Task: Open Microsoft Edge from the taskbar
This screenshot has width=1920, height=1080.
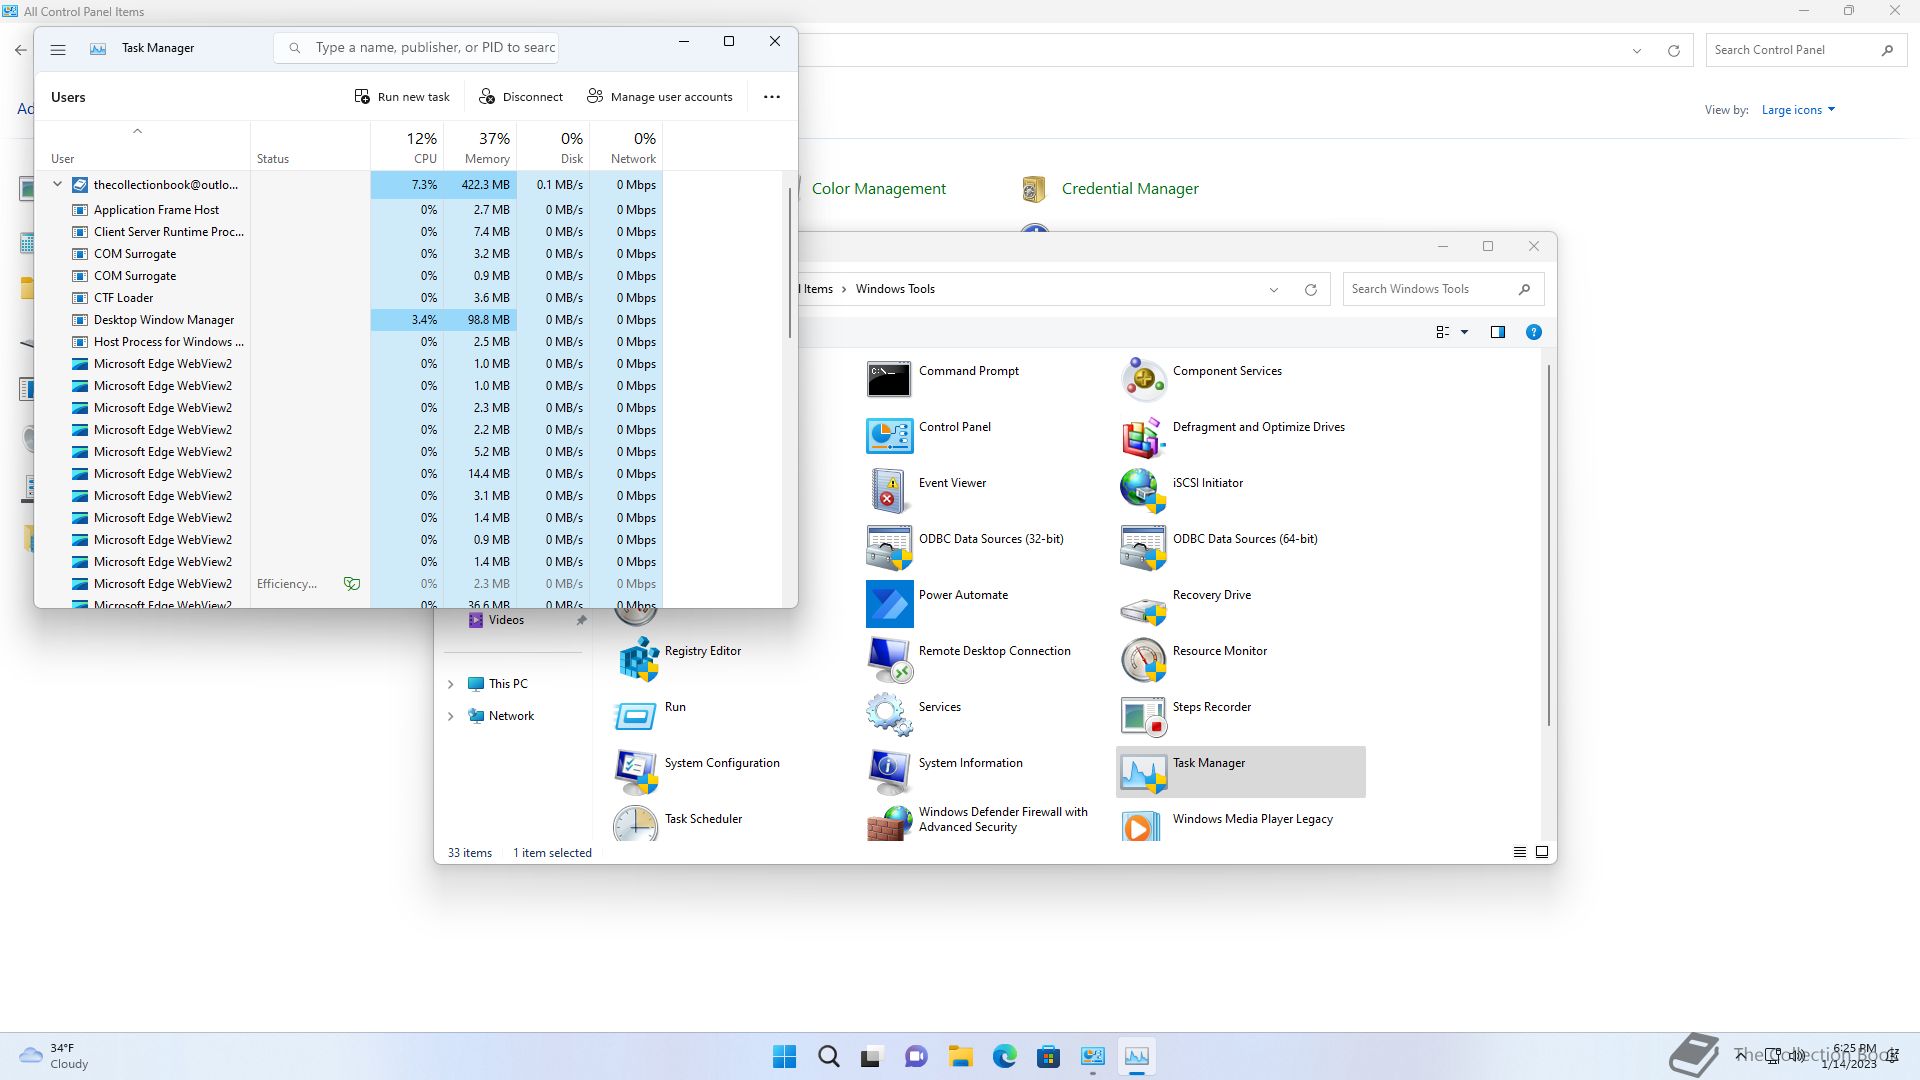Action: coord(1004,1056)
